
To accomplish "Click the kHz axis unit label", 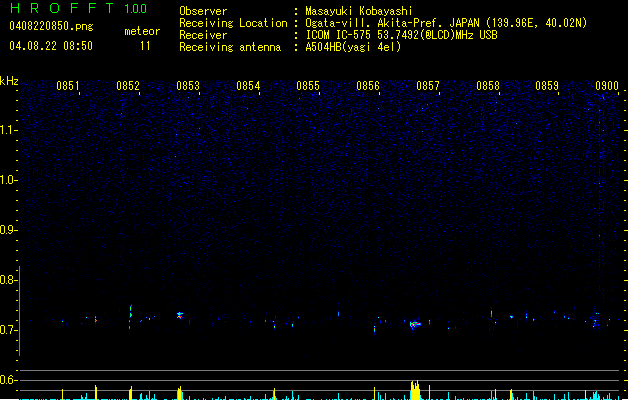I will coord(9,81).
